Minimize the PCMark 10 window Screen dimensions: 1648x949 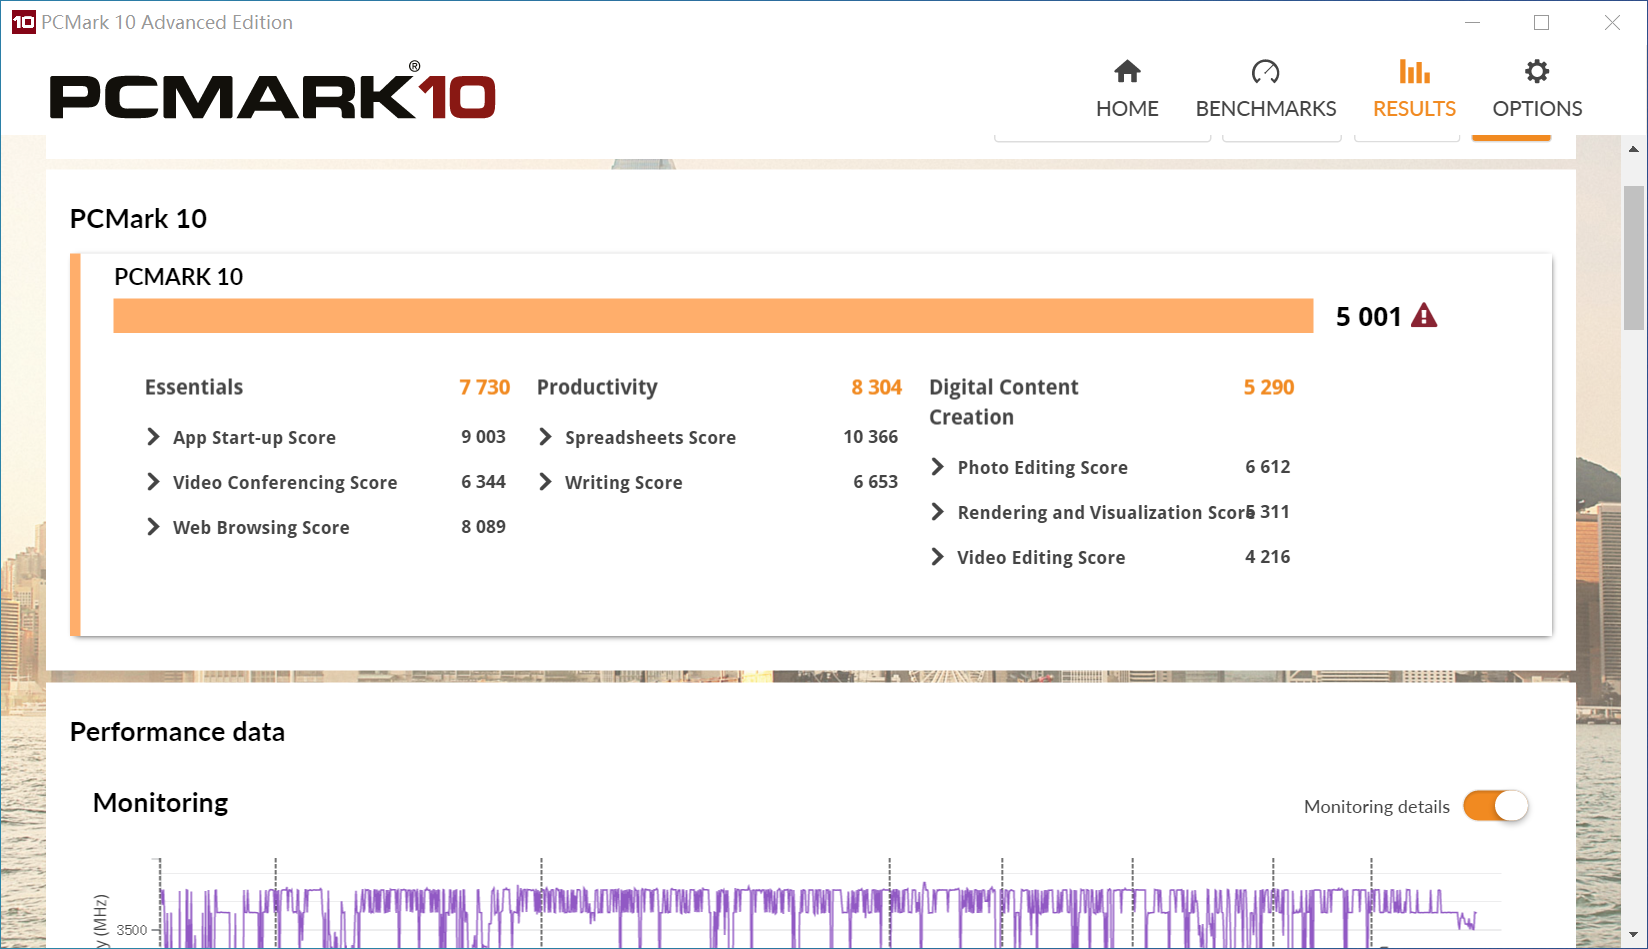[1472, 22]
